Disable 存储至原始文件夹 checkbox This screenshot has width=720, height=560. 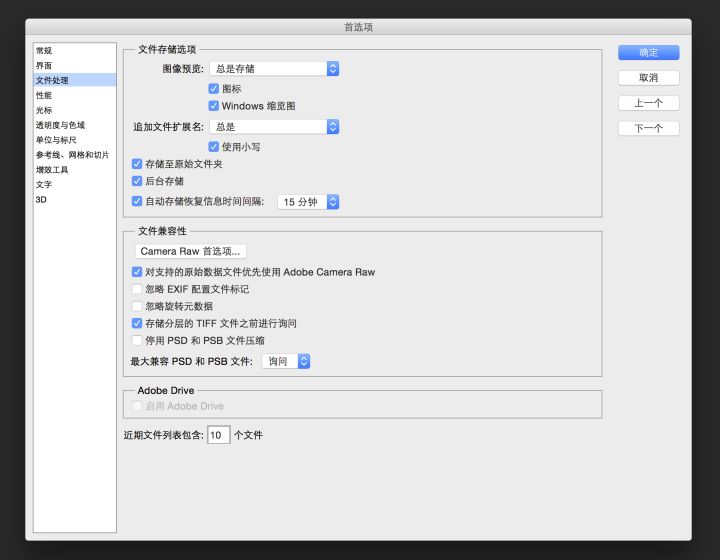point(137,164)
